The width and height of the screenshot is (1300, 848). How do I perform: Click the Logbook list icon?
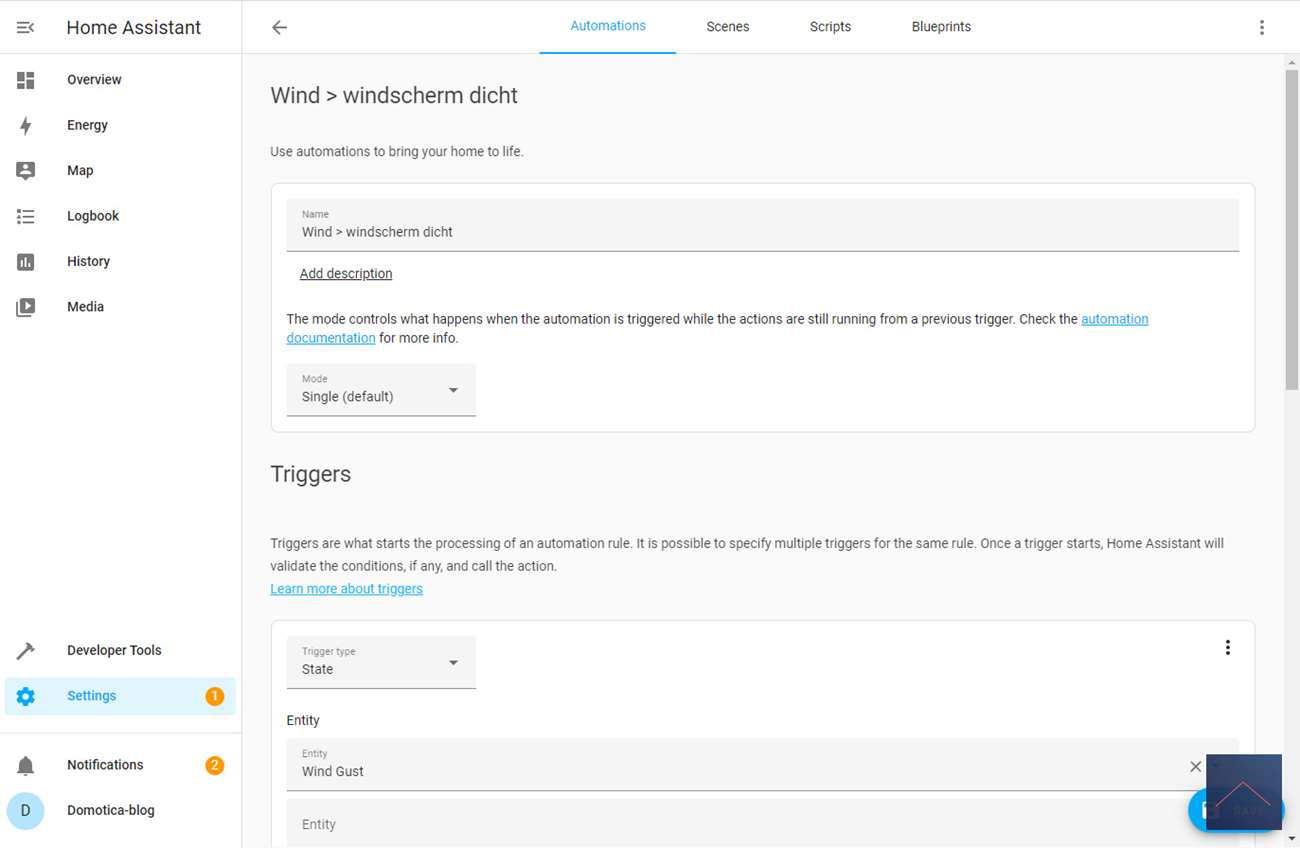(26, 216)
